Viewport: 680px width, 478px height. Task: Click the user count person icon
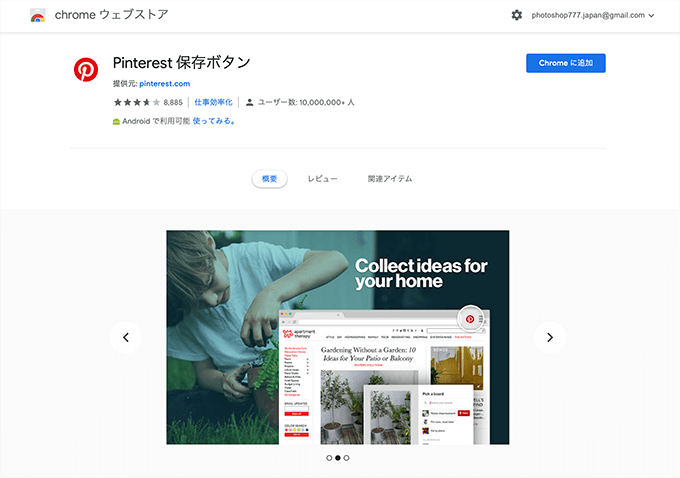249,102
